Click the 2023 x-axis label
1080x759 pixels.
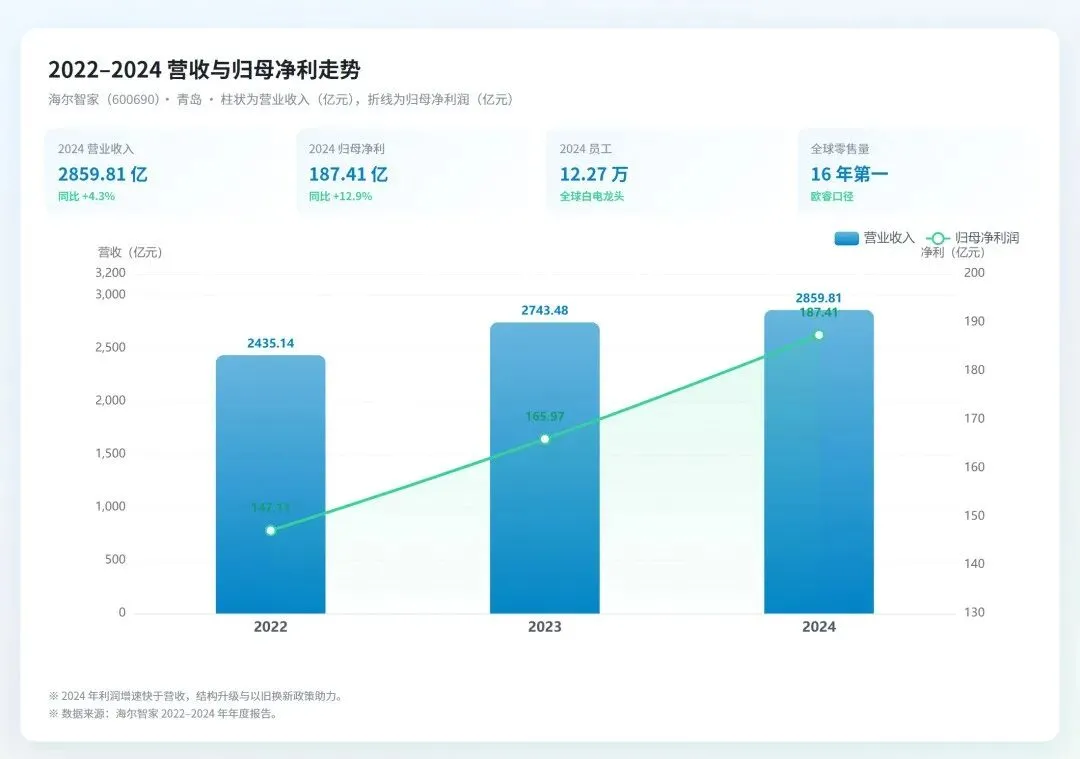pos(545,627)
